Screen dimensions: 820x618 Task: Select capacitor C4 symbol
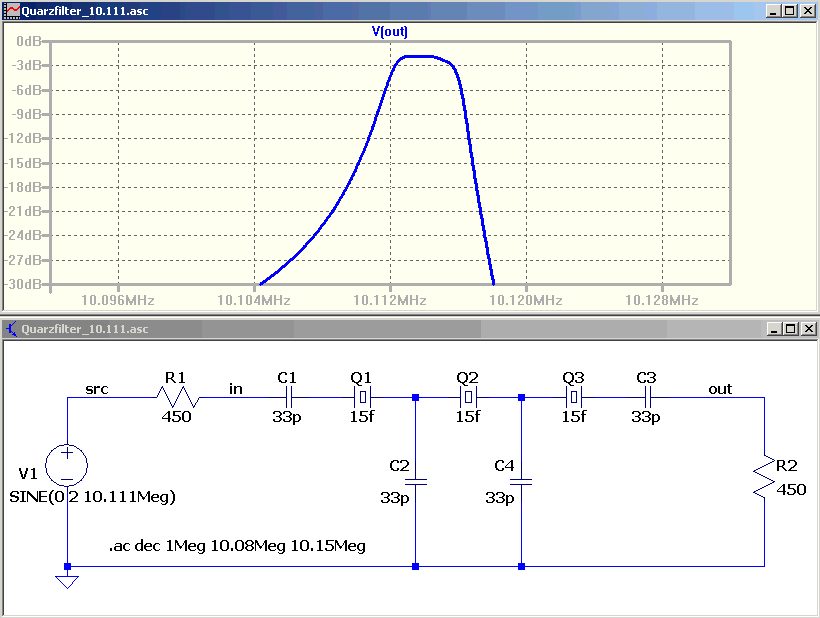coord(521,482)
